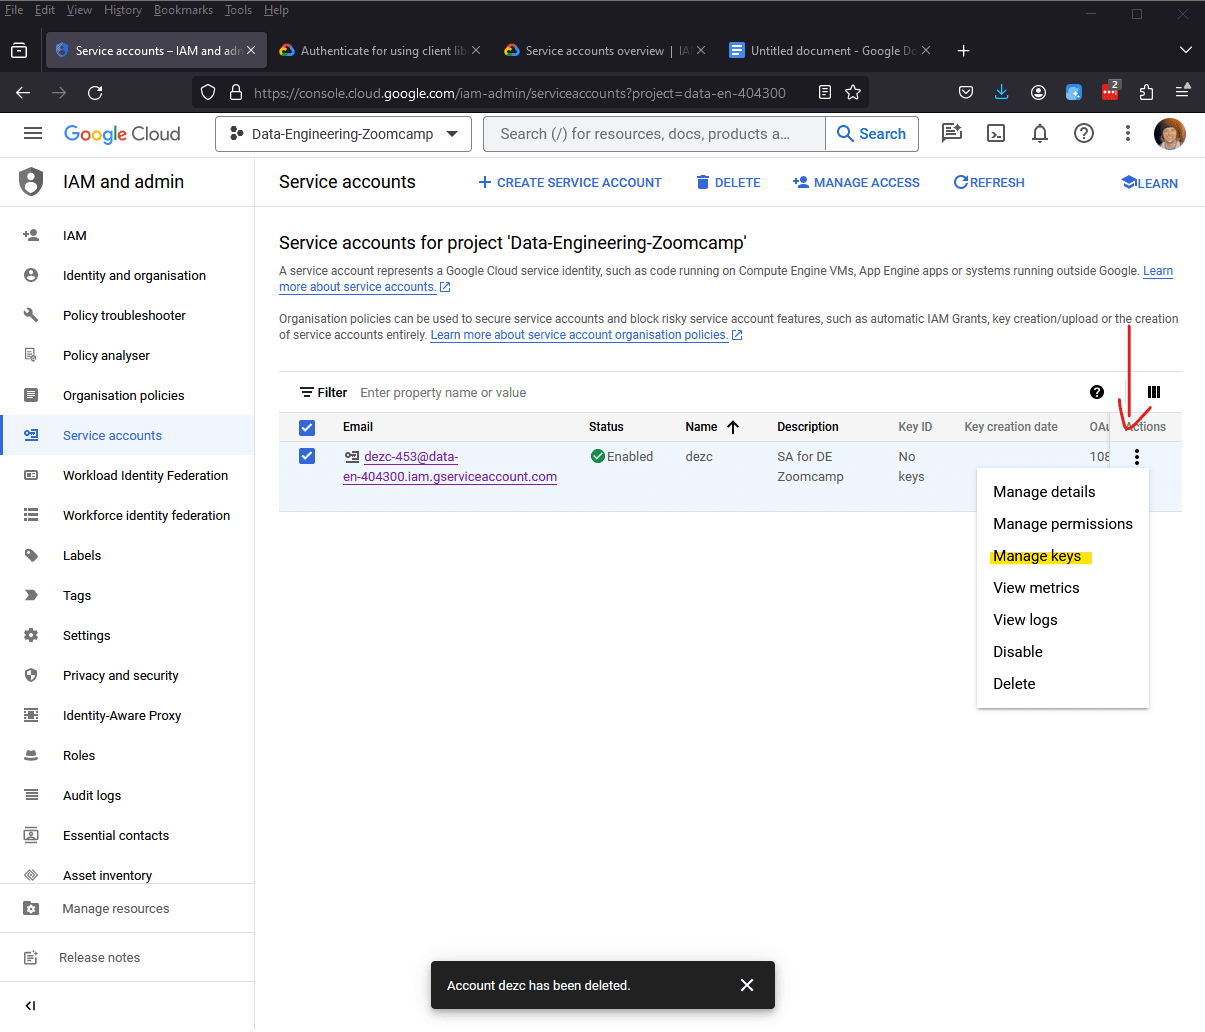Go back with the browser back arrow
Viewport: 1205px width, 1032px height.
pyautogui.click(x=23, y=92)
